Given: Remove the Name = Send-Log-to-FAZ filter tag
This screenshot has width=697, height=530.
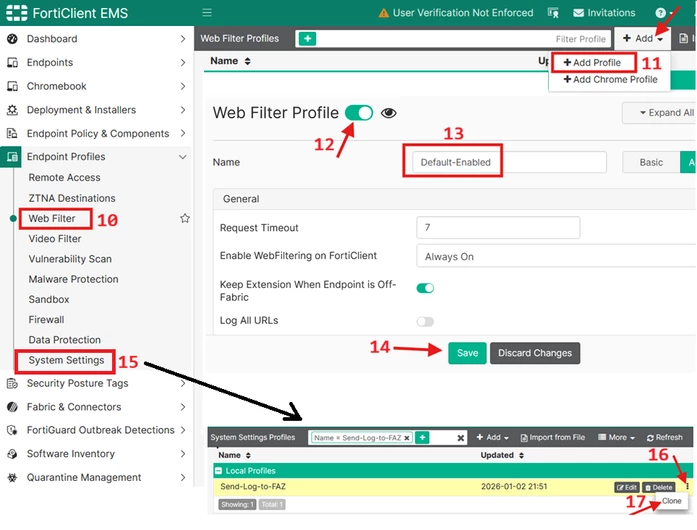Looking at the screenshot, I should [x=406, y=438].
